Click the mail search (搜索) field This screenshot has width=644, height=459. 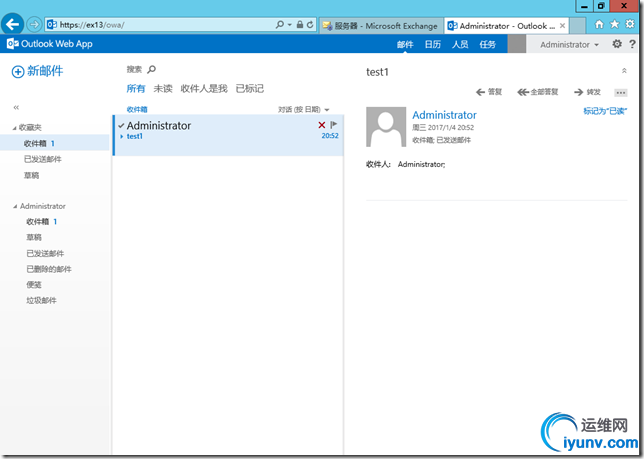click(x=134, y=69)
